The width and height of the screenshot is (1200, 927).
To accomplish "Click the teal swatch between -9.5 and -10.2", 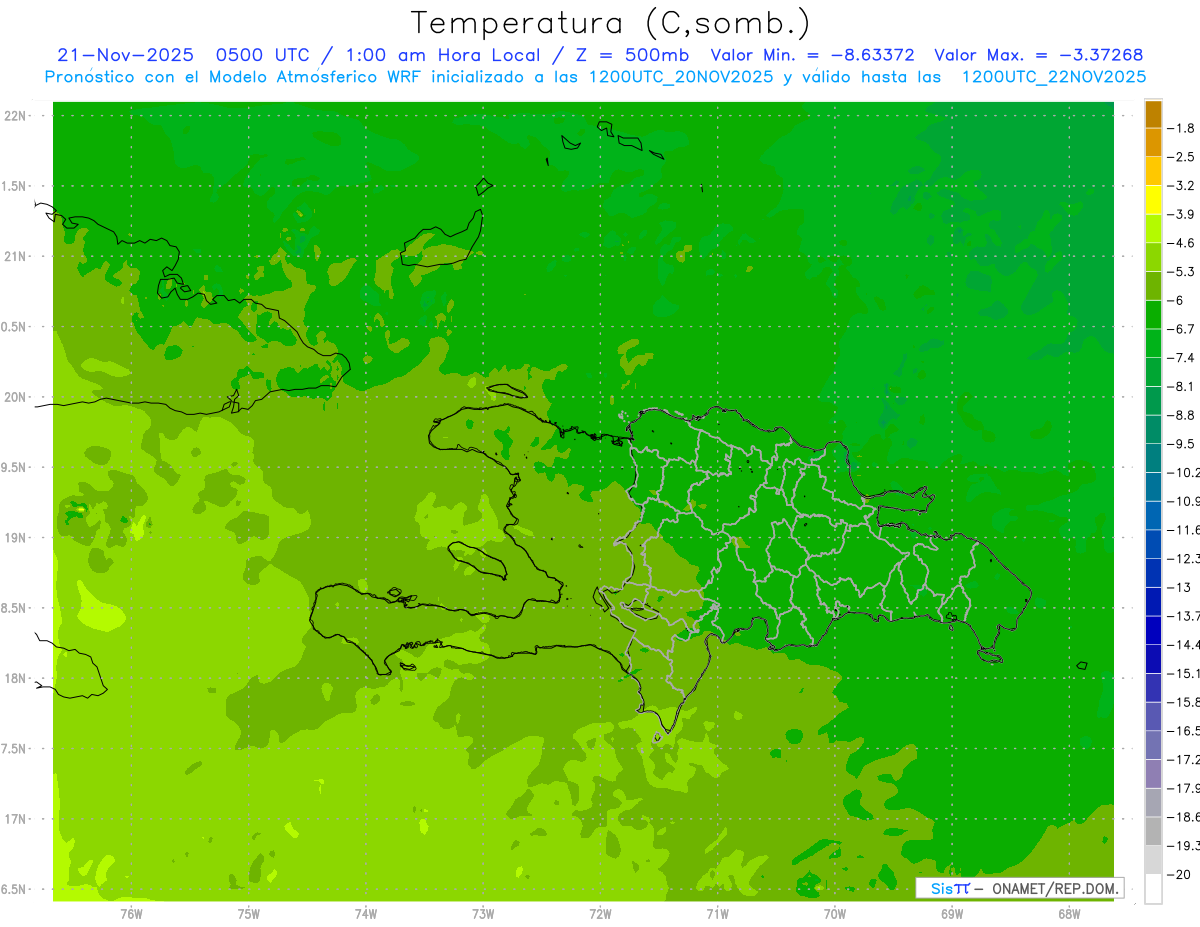I will pyautogui.click(x=1153, y=458).
